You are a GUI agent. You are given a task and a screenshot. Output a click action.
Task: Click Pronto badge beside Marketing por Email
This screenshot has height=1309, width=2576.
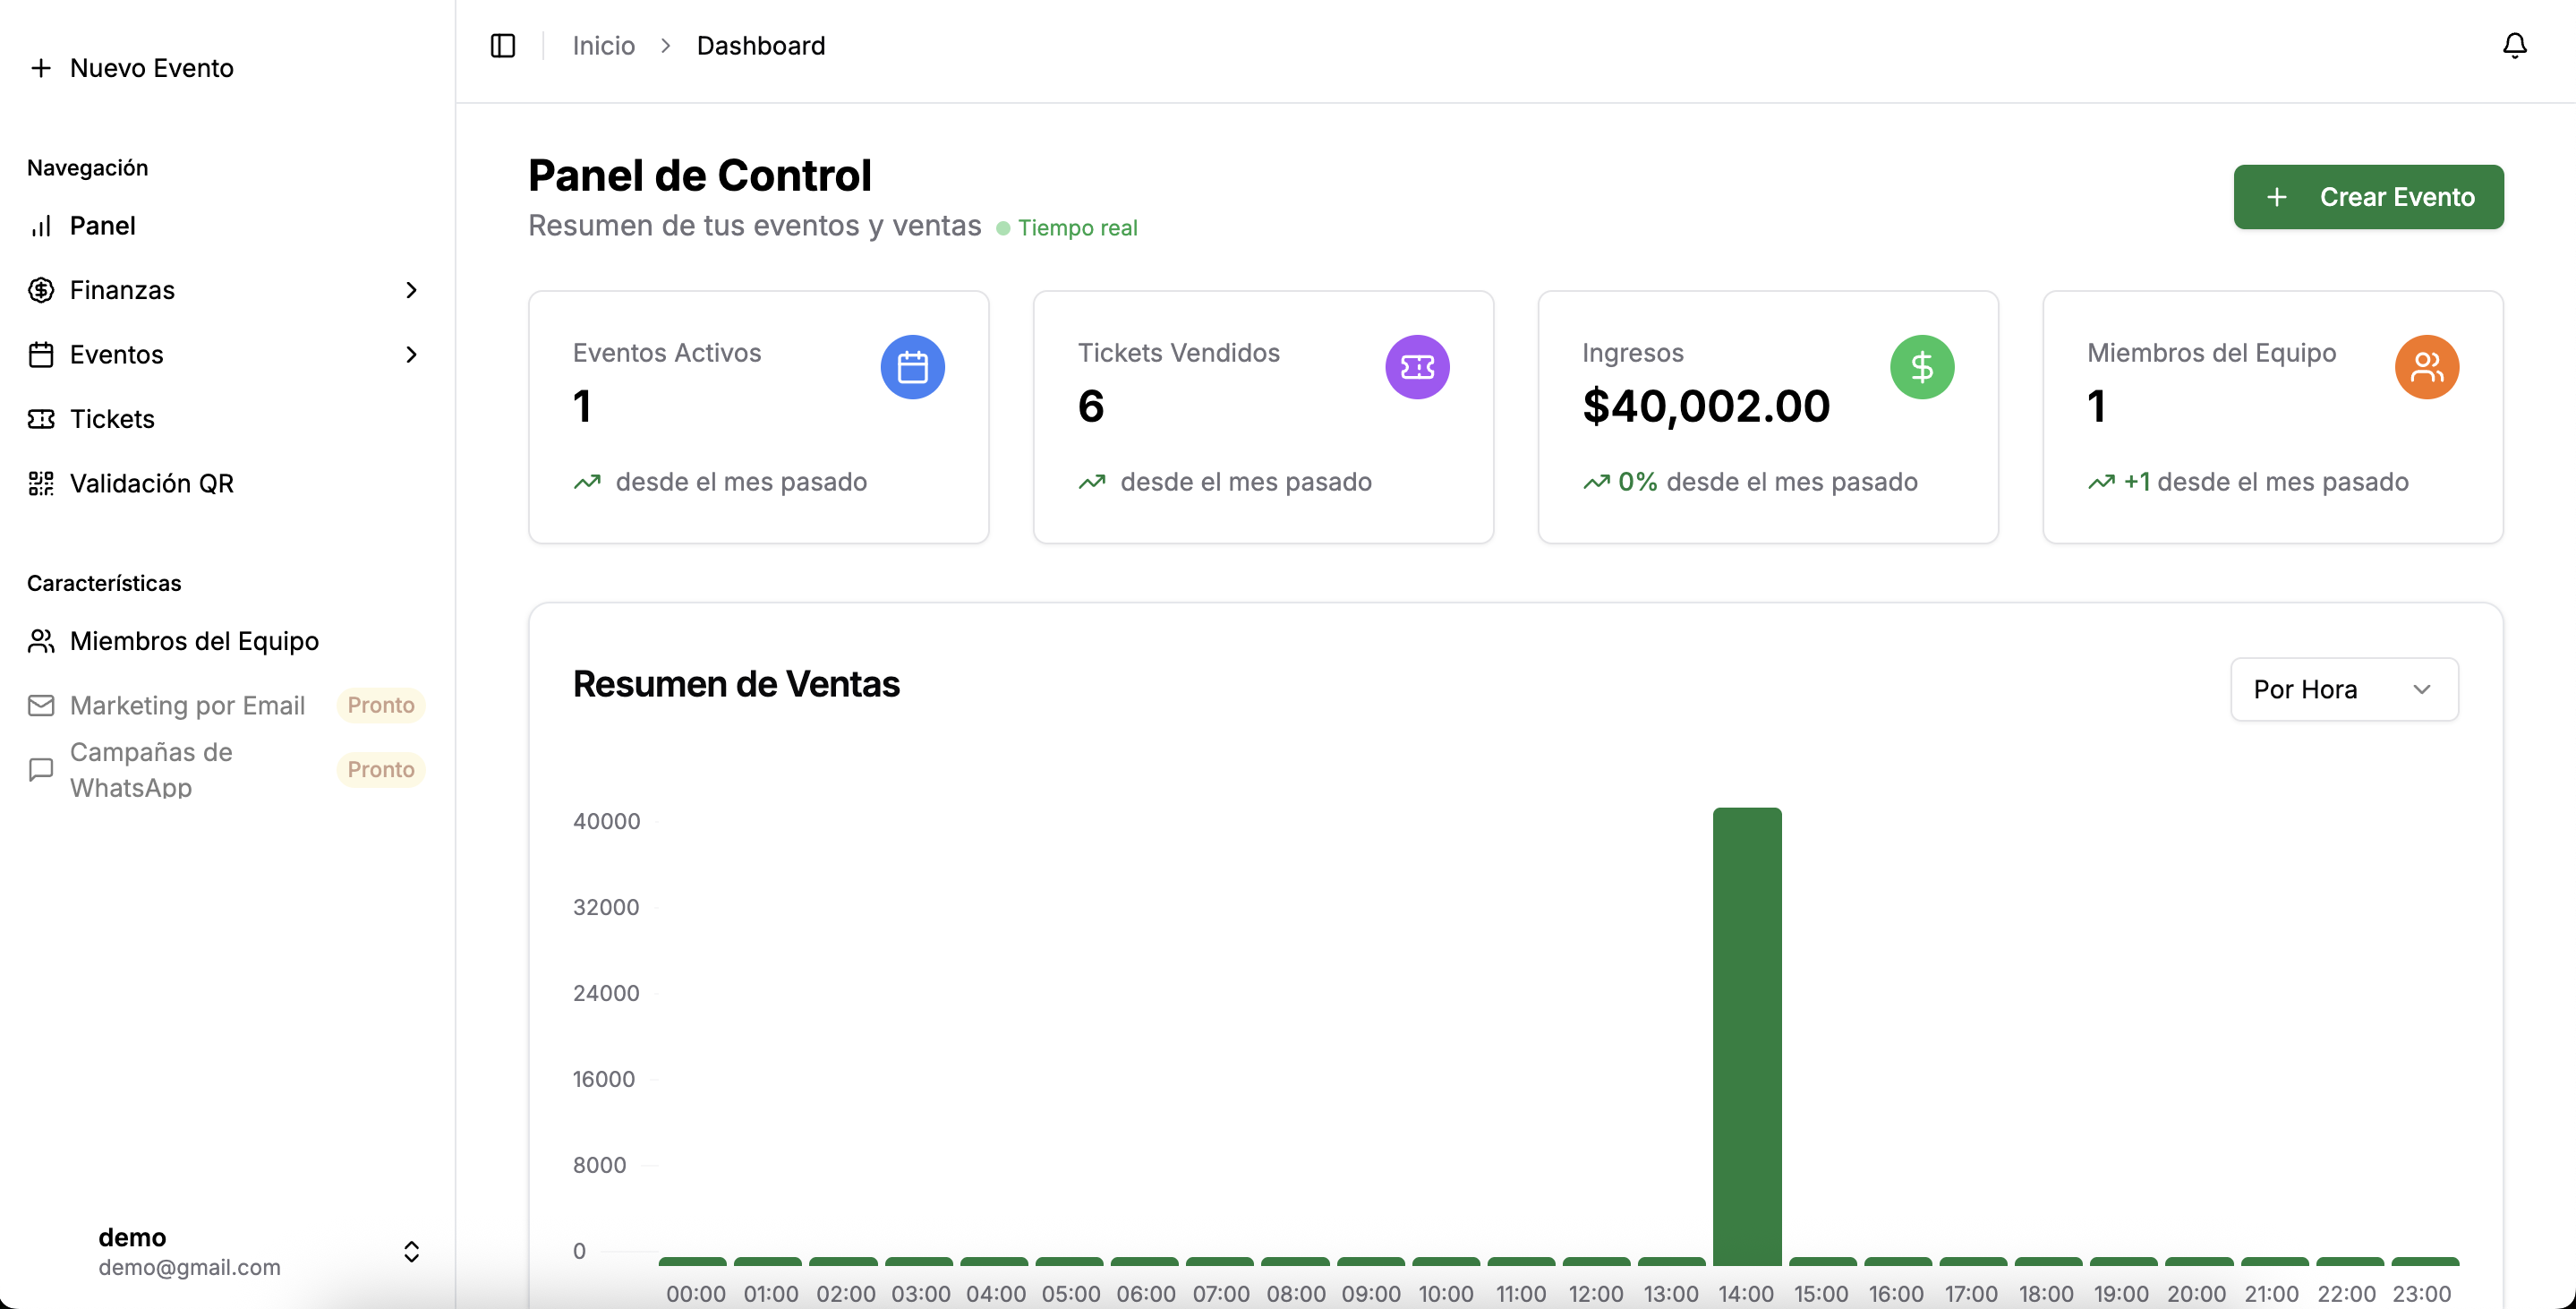[381, 706]
